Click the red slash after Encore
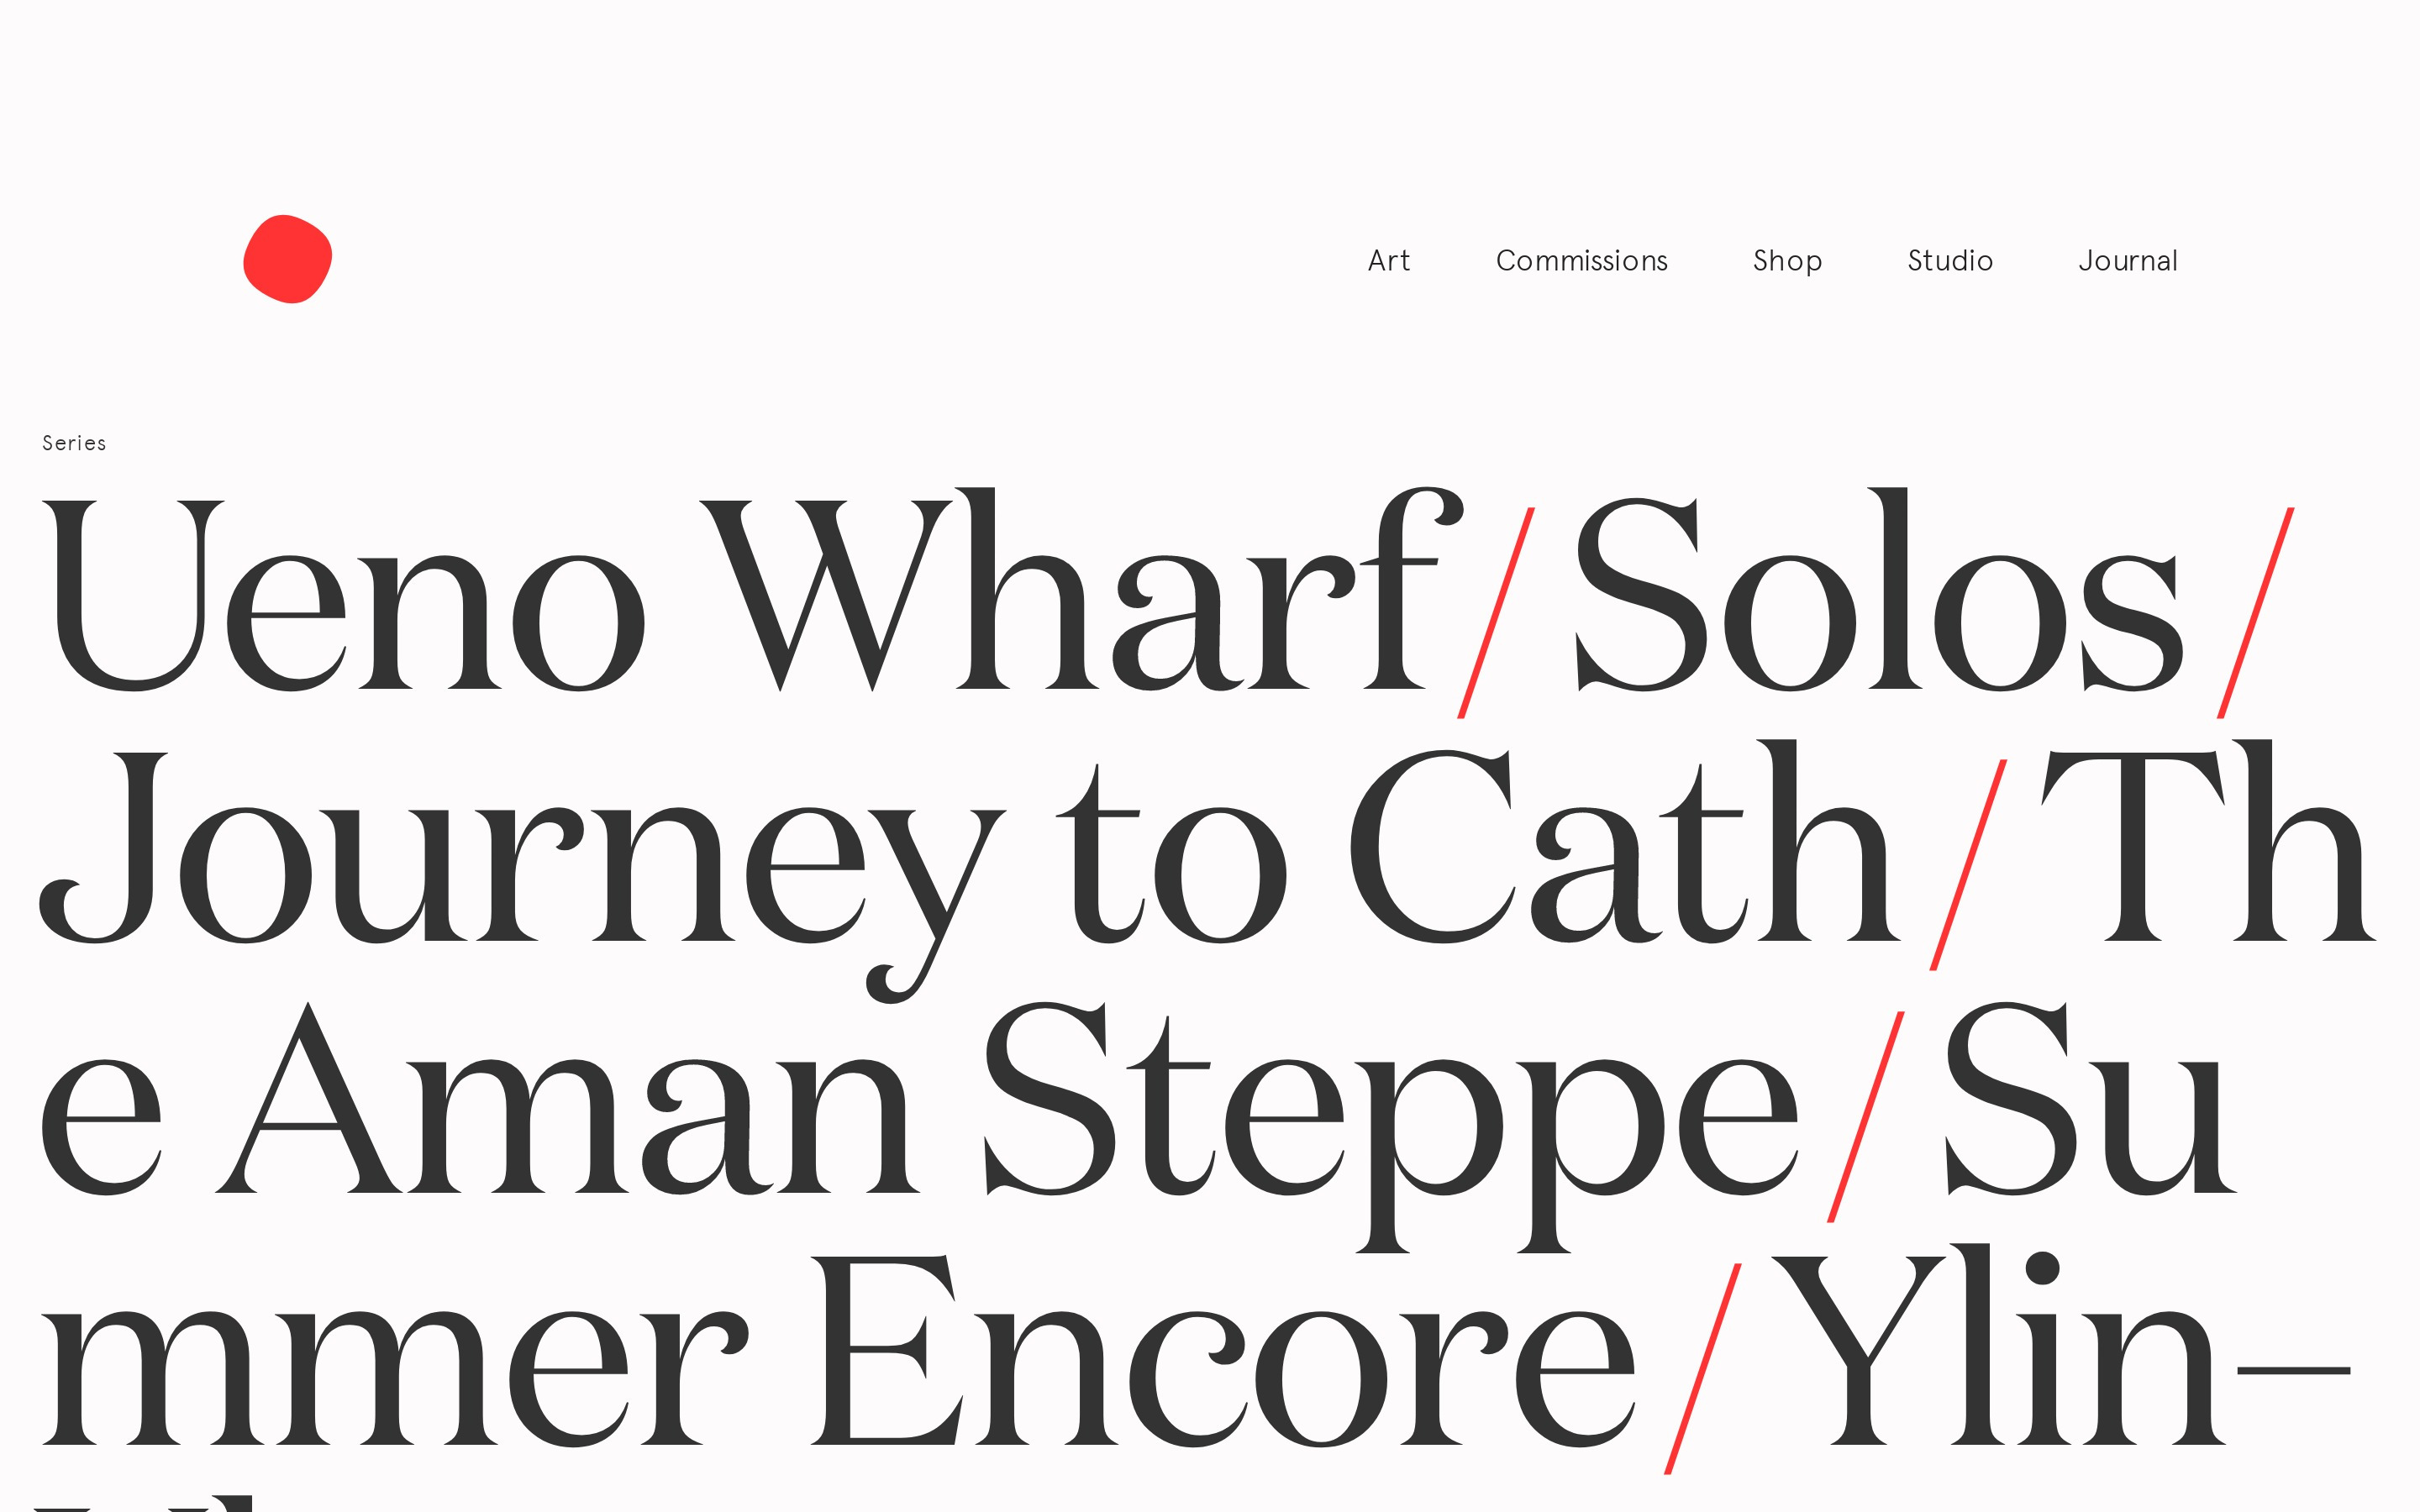2420x1512 pixels. (x=1703, y=1368)
